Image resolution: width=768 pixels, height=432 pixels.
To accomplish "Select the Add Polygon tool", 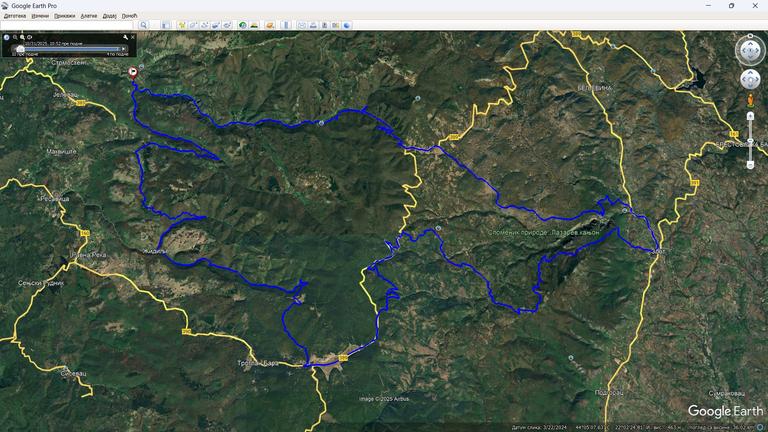I will (x=193, y=25).
